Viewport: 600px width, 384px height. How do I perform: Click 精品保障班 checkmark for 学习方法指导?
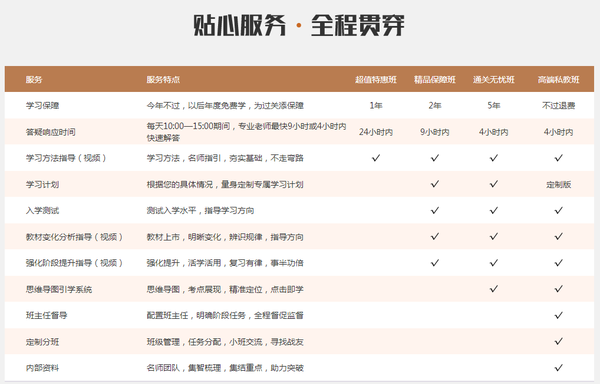click(435, 158)
